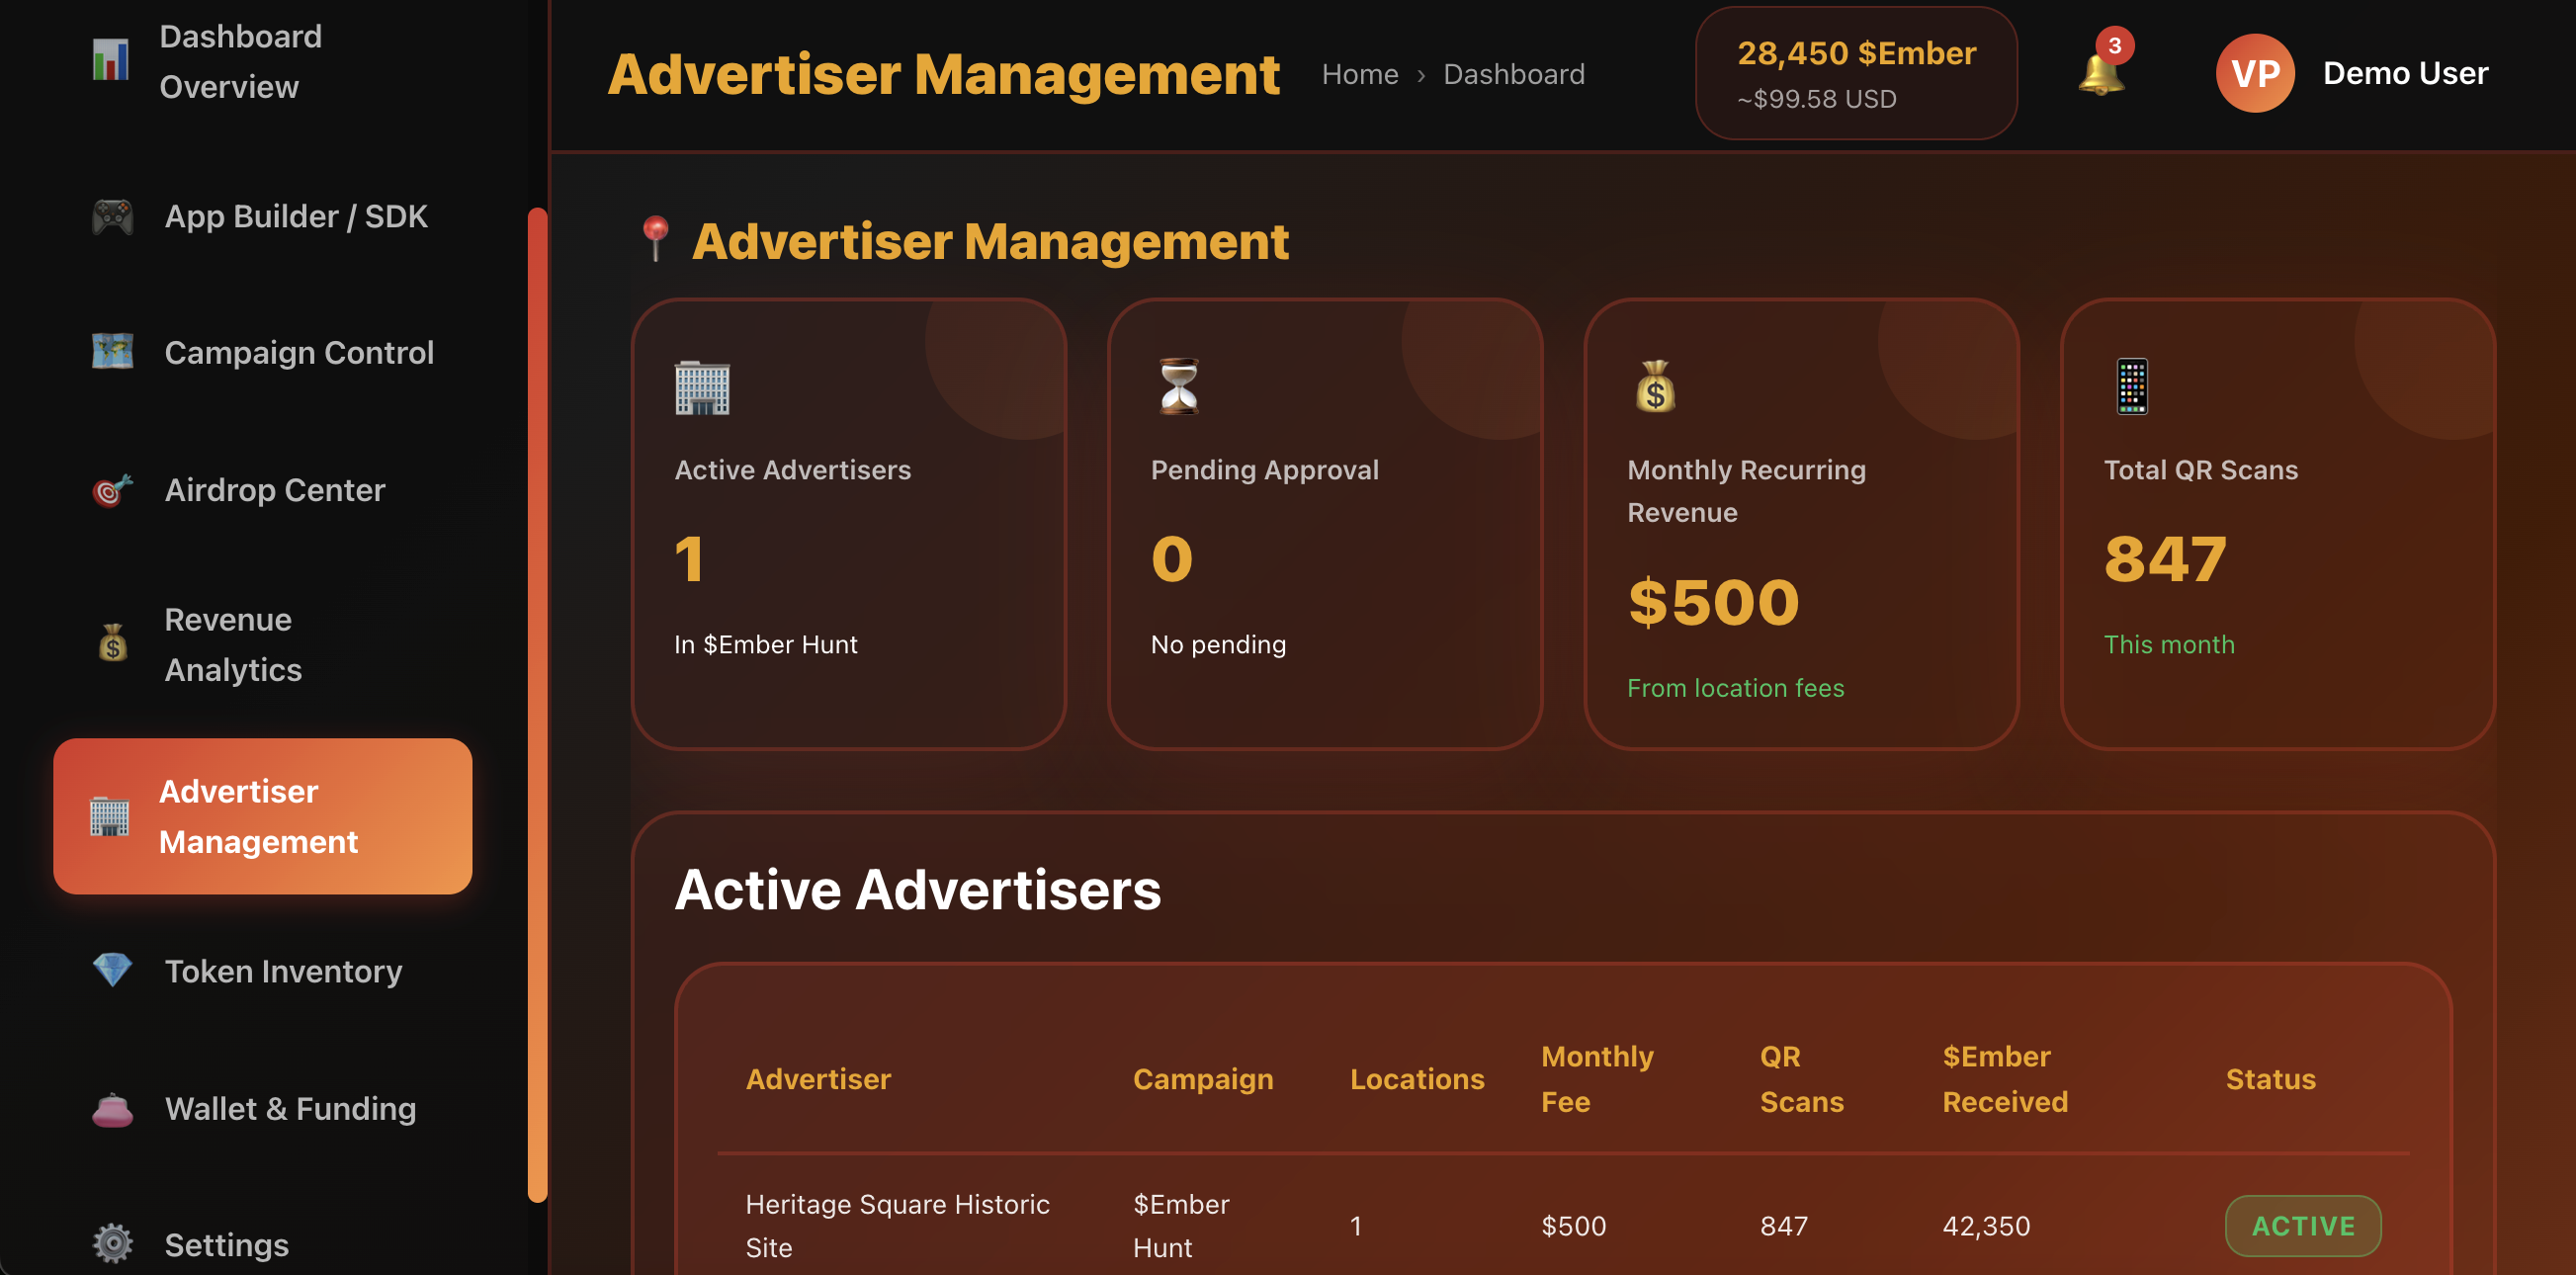Select the Active Advertisers stat card
The width and height of the screenshot is (2576, 1275).
point(849,525)
